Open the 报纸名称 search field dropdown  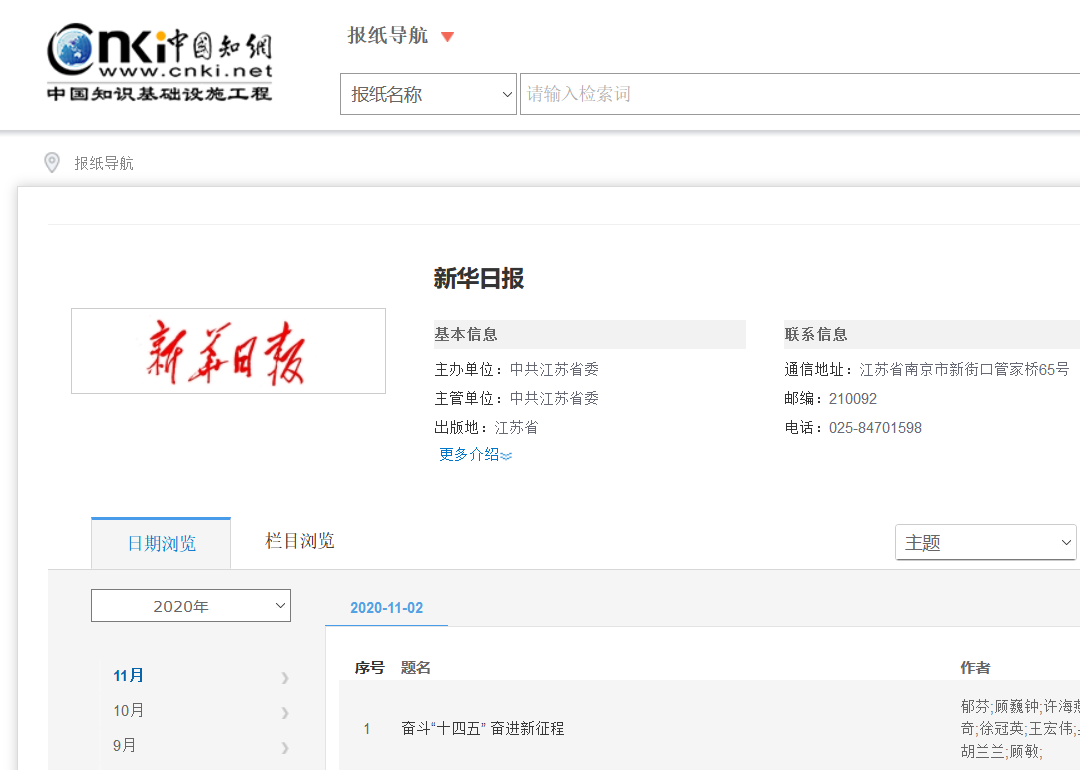428,94
